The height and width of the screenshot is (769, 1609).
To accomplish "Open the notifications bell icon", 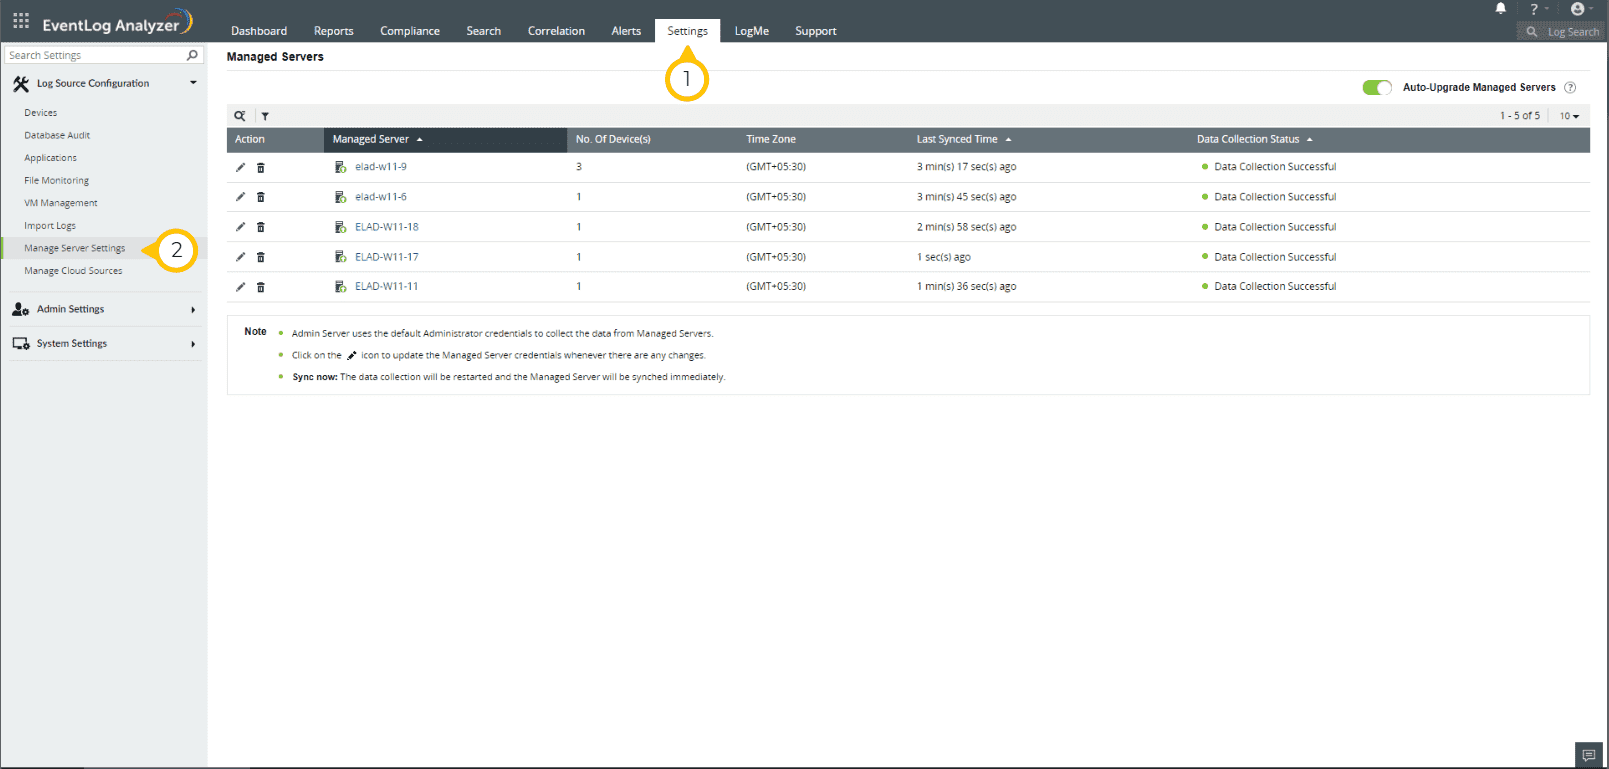I will (x=1500, y=9).
